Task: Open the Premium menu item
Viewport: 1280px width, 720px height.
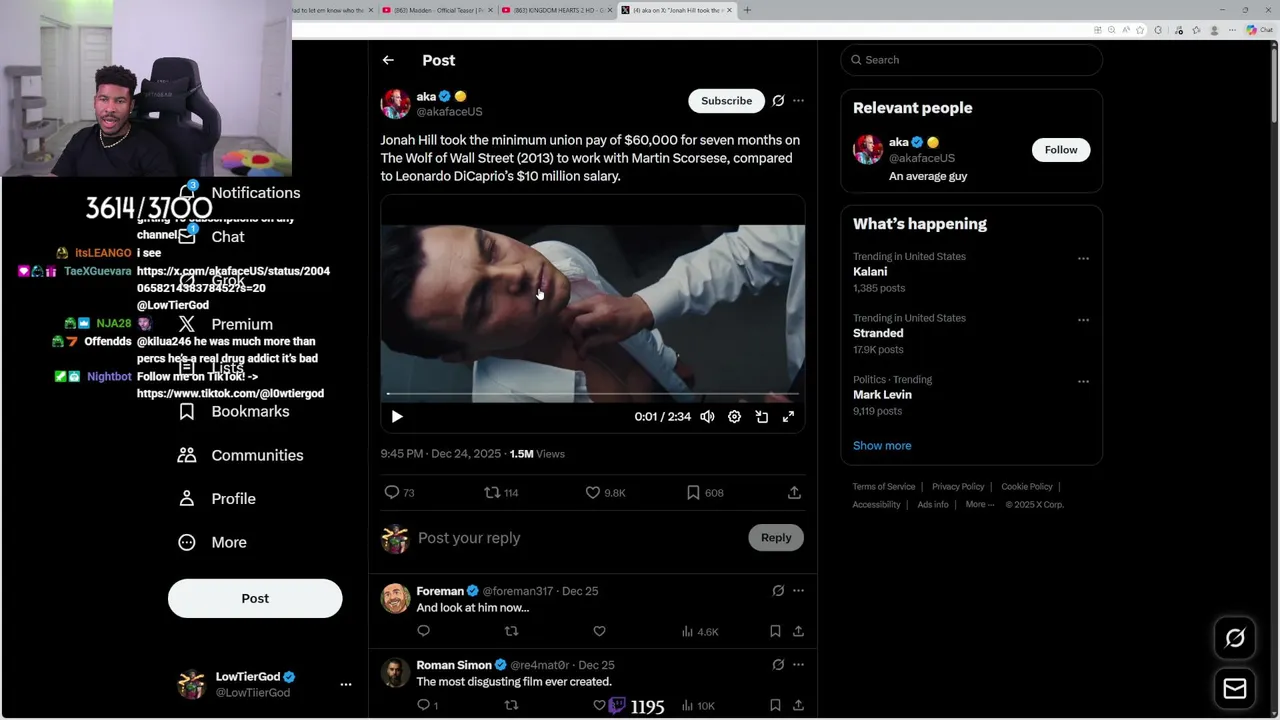Action: tap(226, 324)
